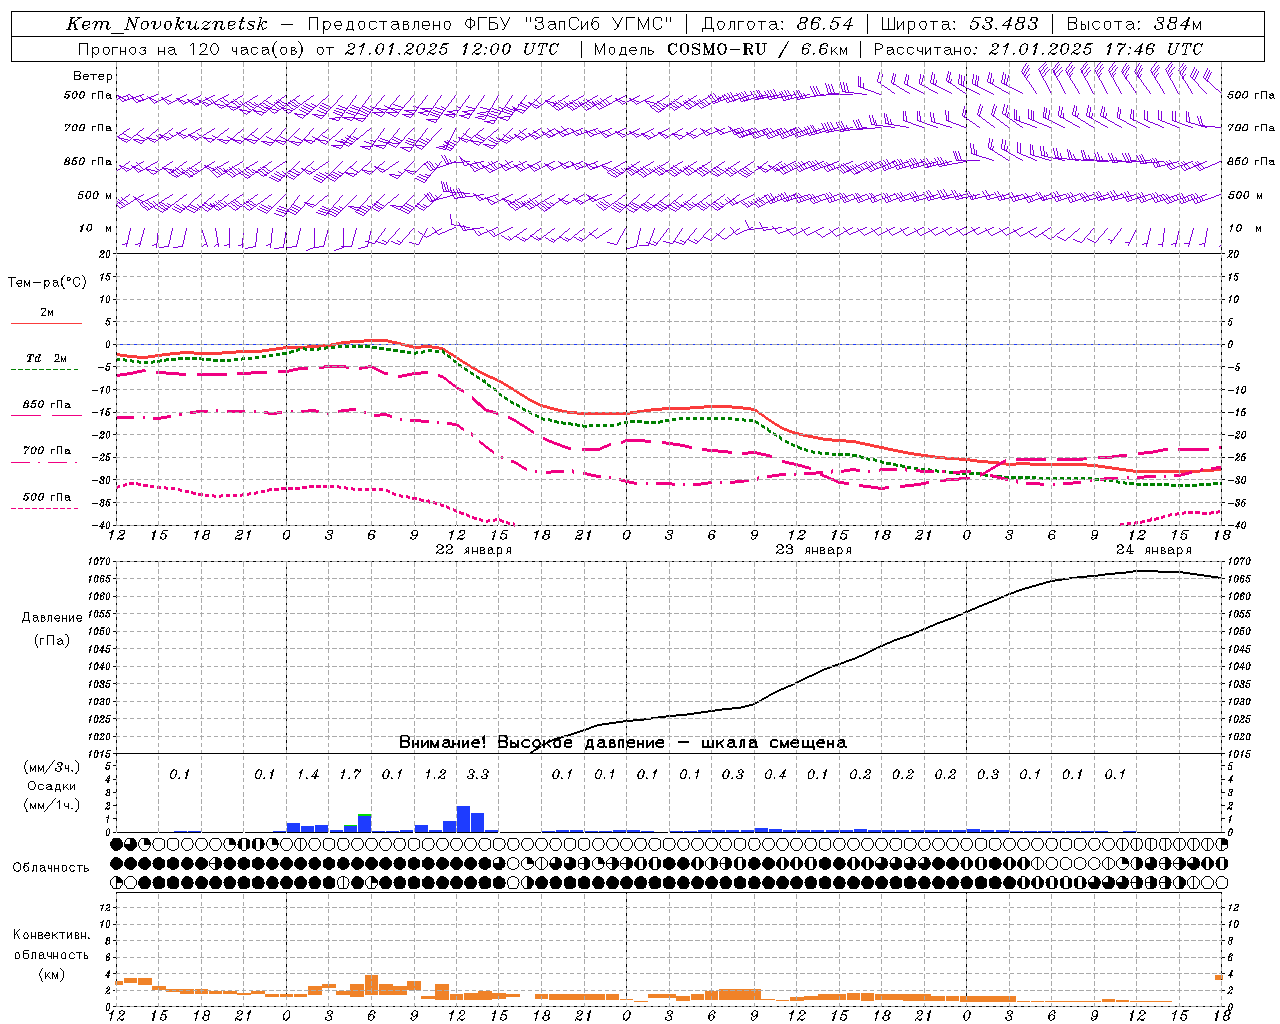Click the 22 января date label
The image size is (1280, 1024).
tap(474, 550)
